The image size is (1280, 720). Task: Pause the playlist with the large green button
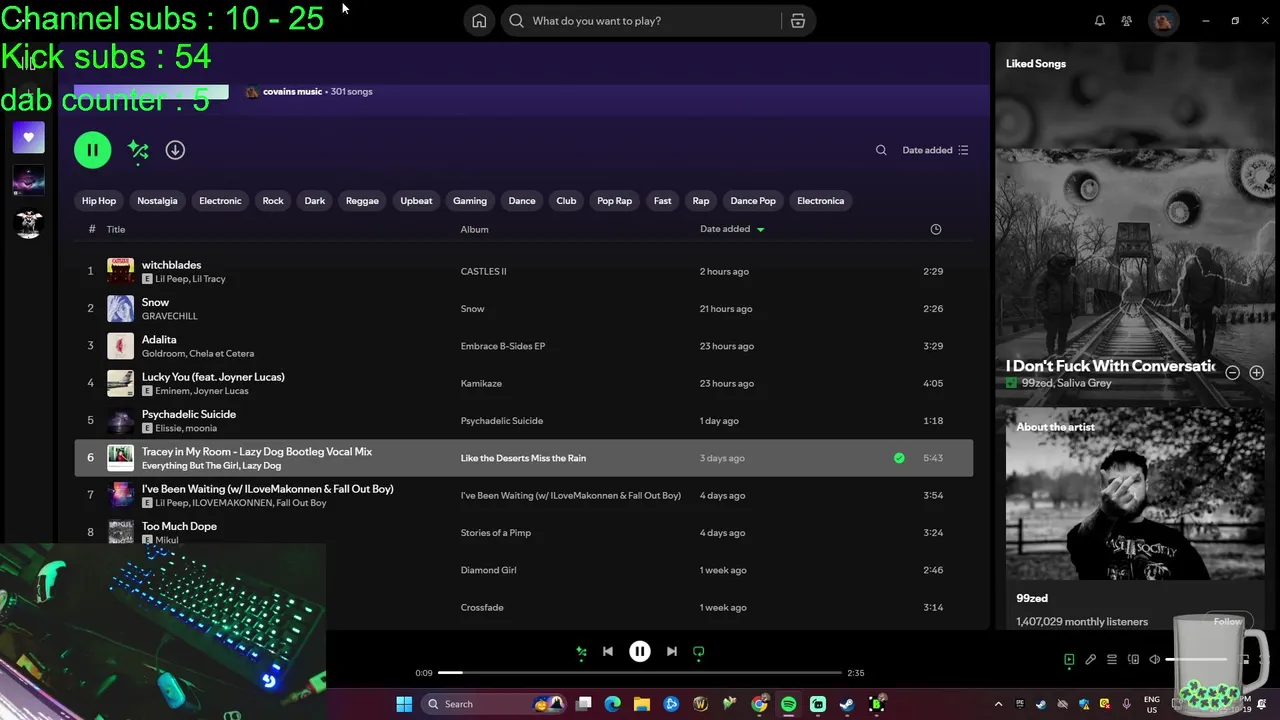point(92,150)
